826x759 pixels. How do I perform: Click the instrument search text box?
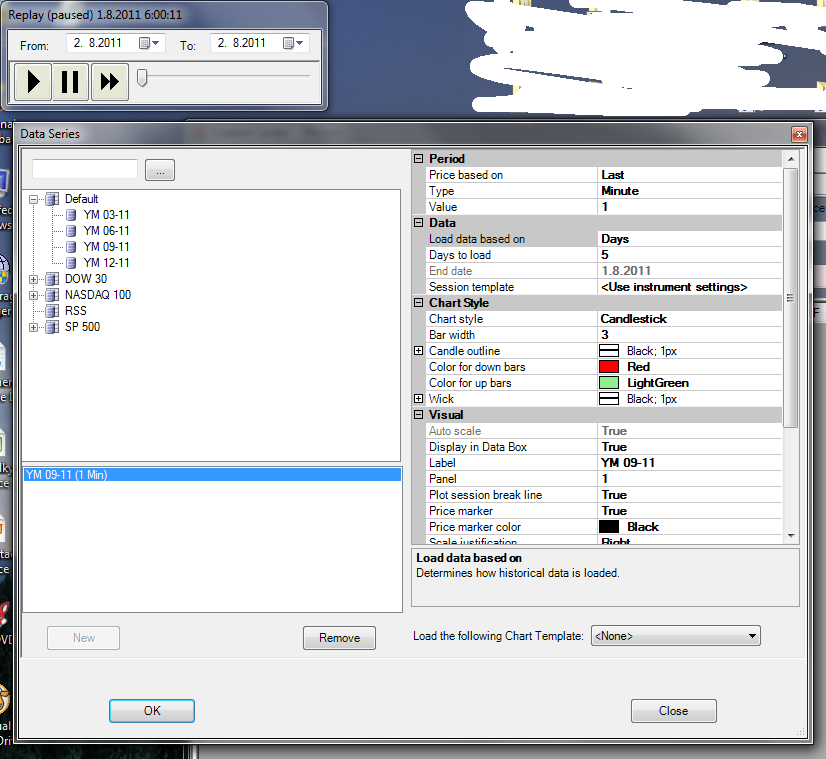(85, 170)
